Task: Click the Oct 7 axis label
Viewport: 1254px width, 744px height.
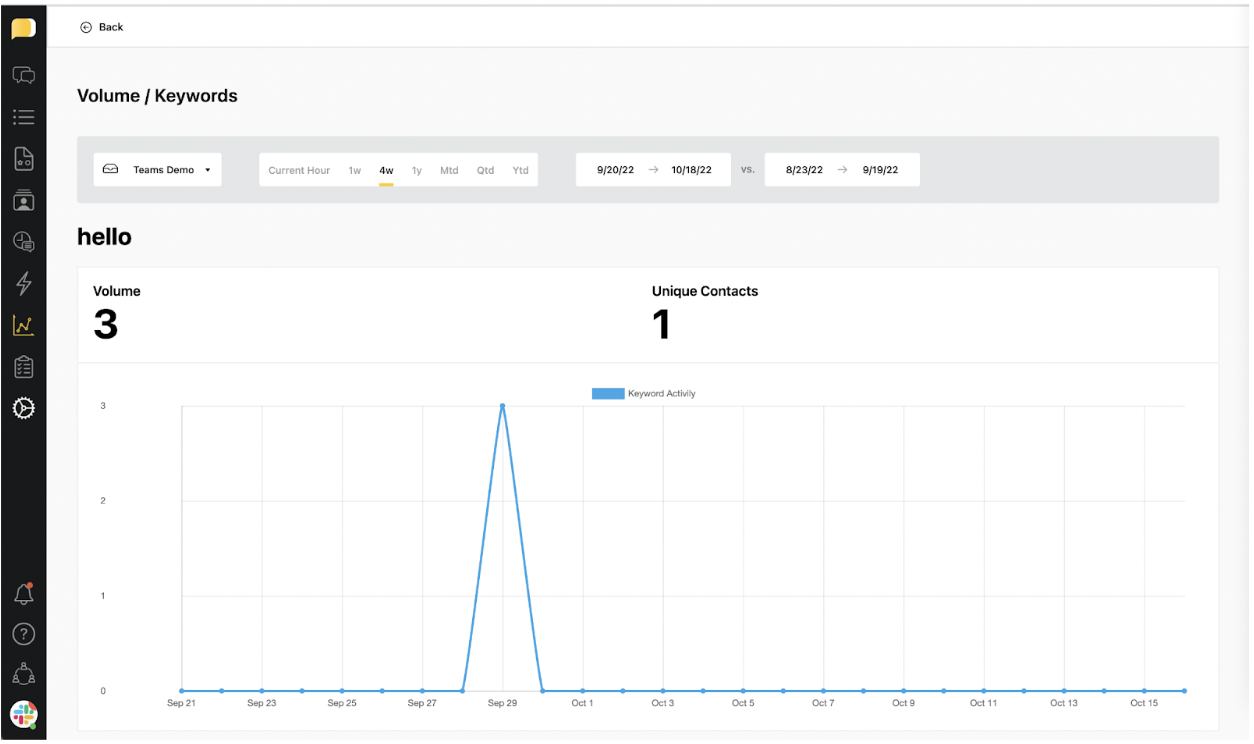Action: point(823,703)
